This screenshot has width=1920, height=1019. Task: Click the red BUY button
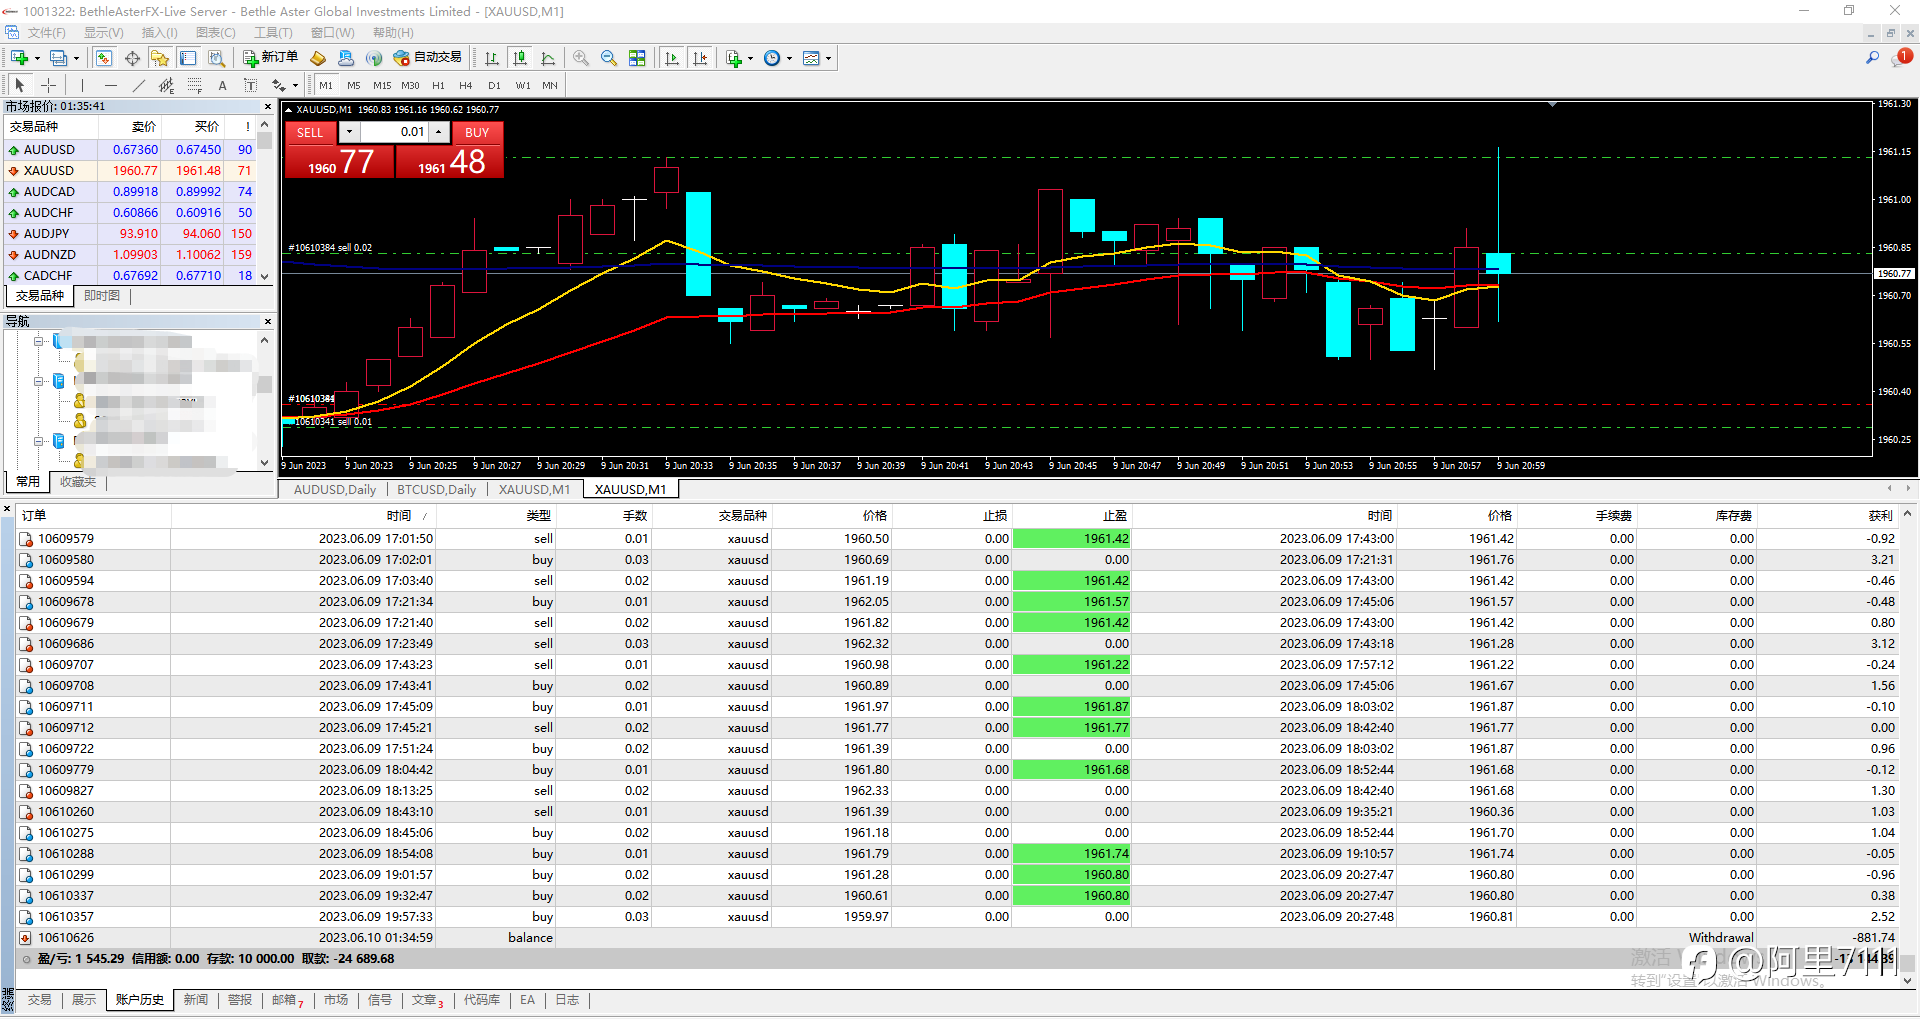point(477,132)
